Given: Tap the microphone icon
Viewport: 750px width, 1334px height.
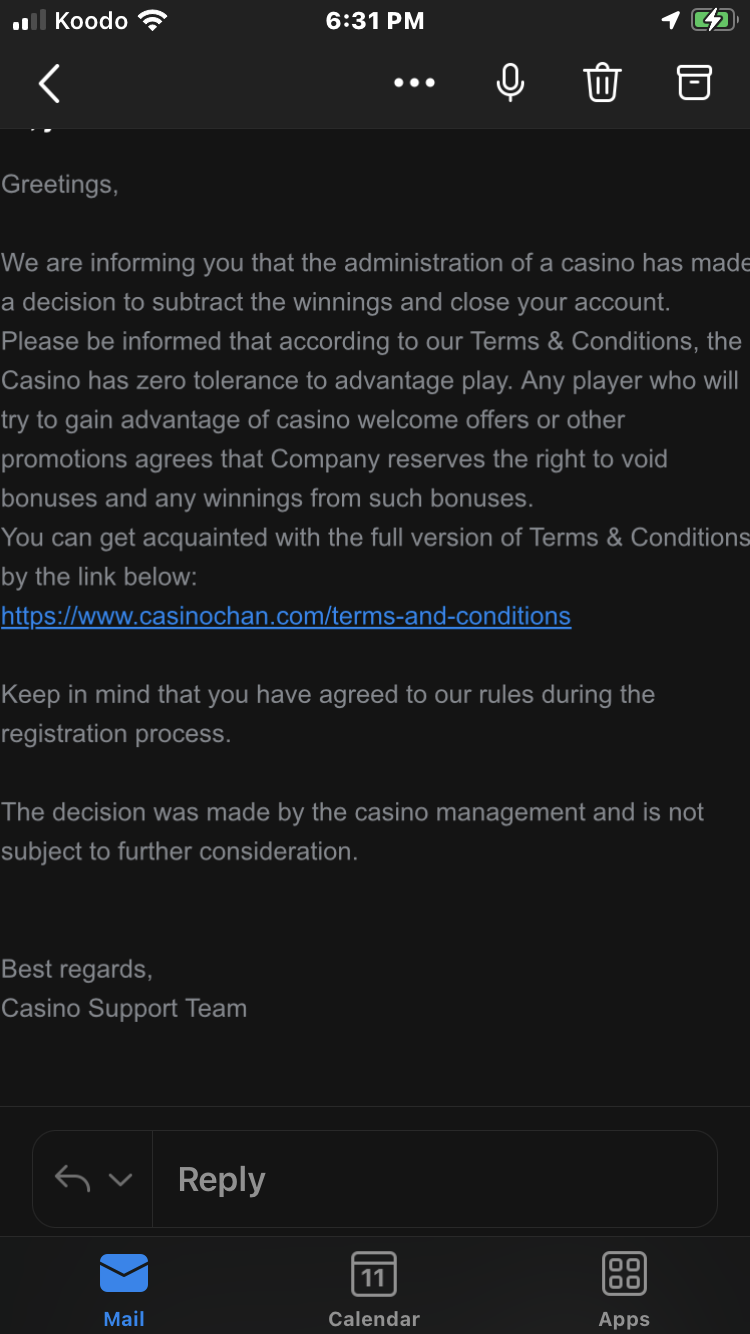Looking at the screenshot, I should (510, 83).
